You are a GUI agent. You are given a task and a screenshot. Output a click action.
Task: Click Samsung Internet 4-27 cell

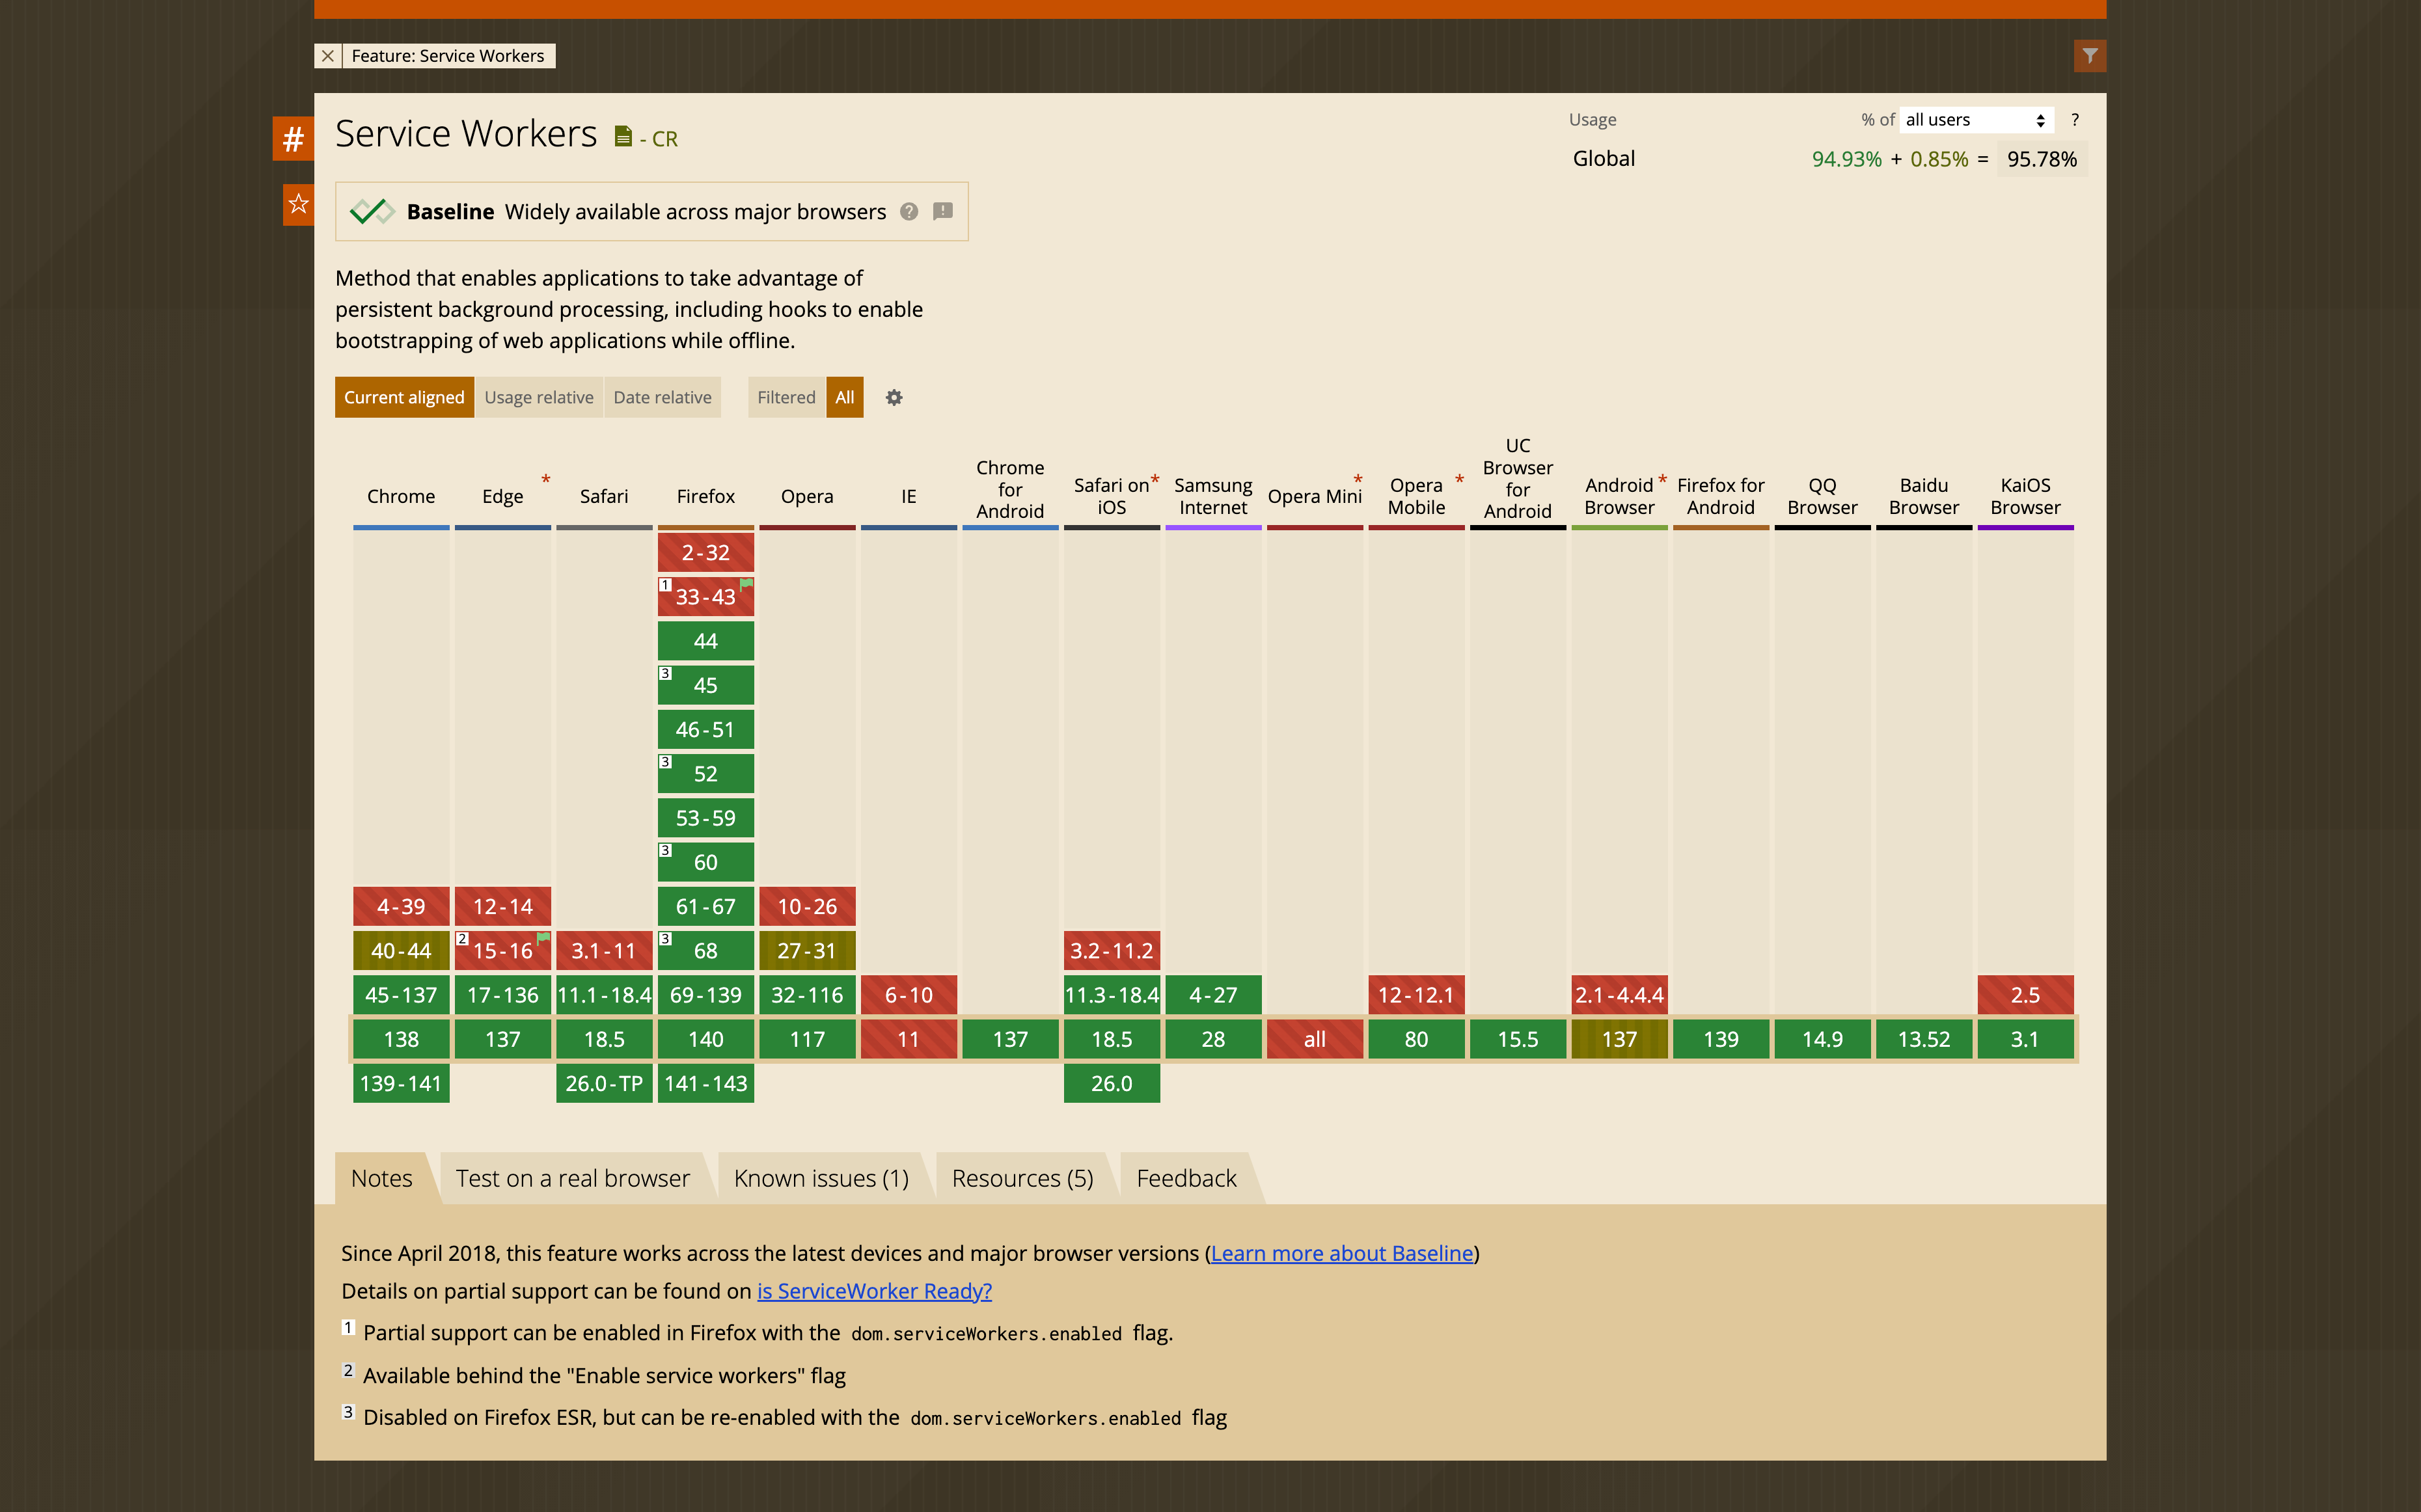1213,995
